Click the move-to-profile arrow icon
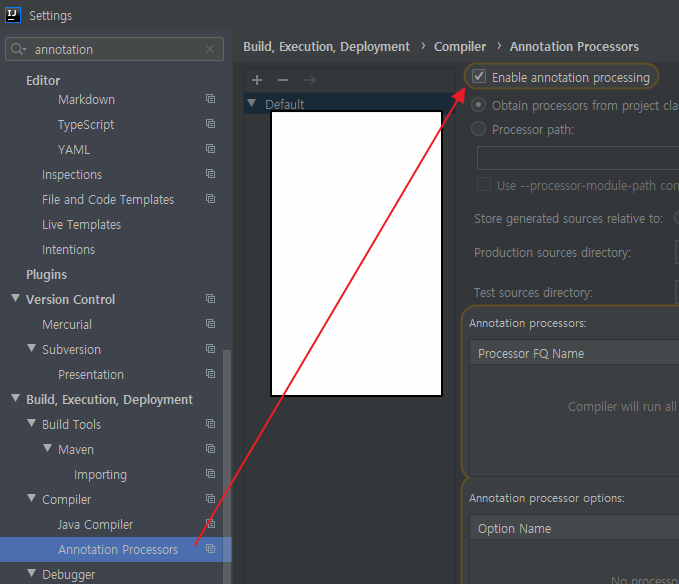The height and width of the screenshot is (584, 679). coord(309,80)
